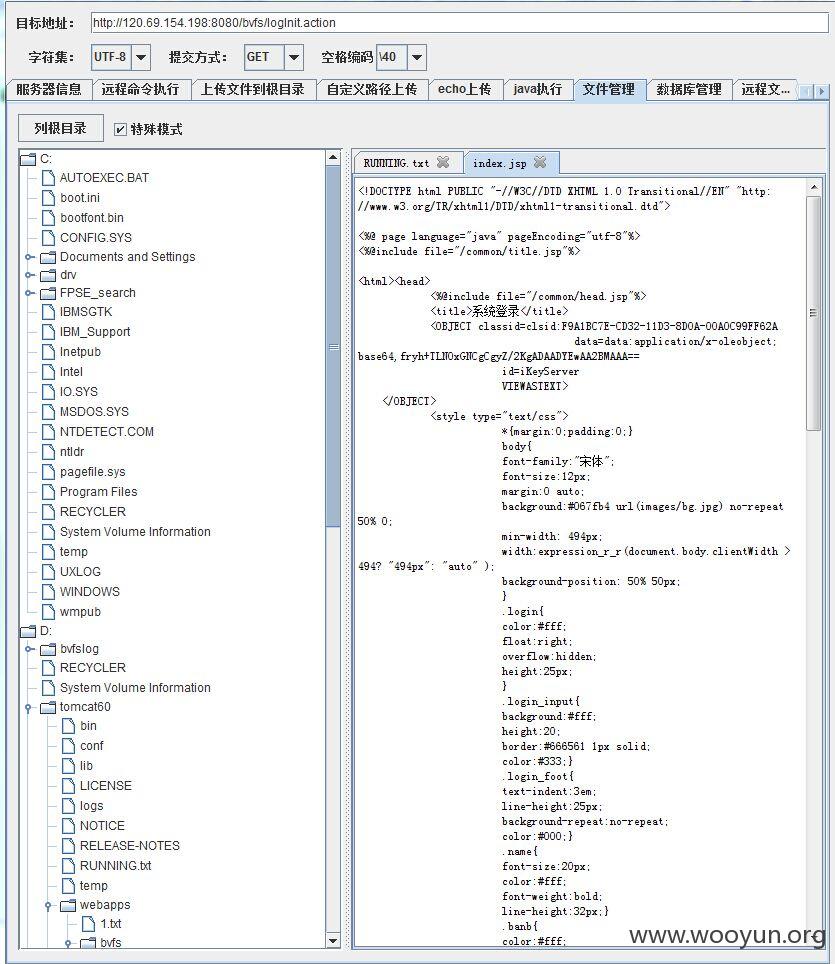Click the pagefile.sys file icon
This screenshot has width=835, height=964.
tap(48, 472)
